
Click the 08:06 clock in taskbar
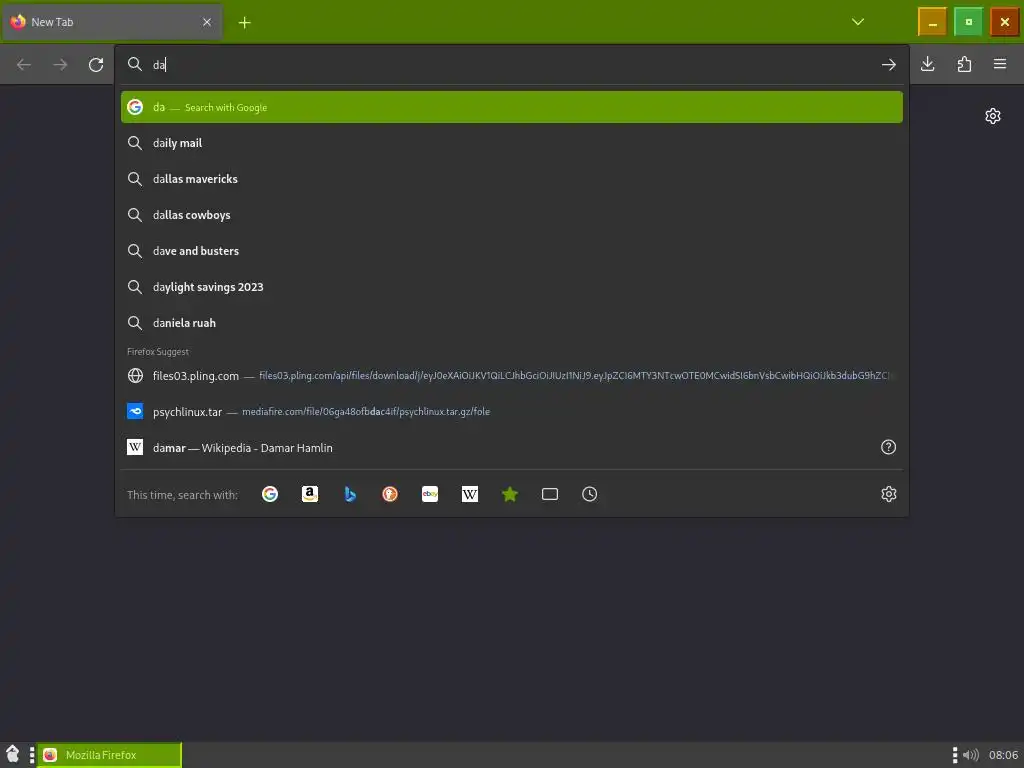click(x=1003, y=755)
